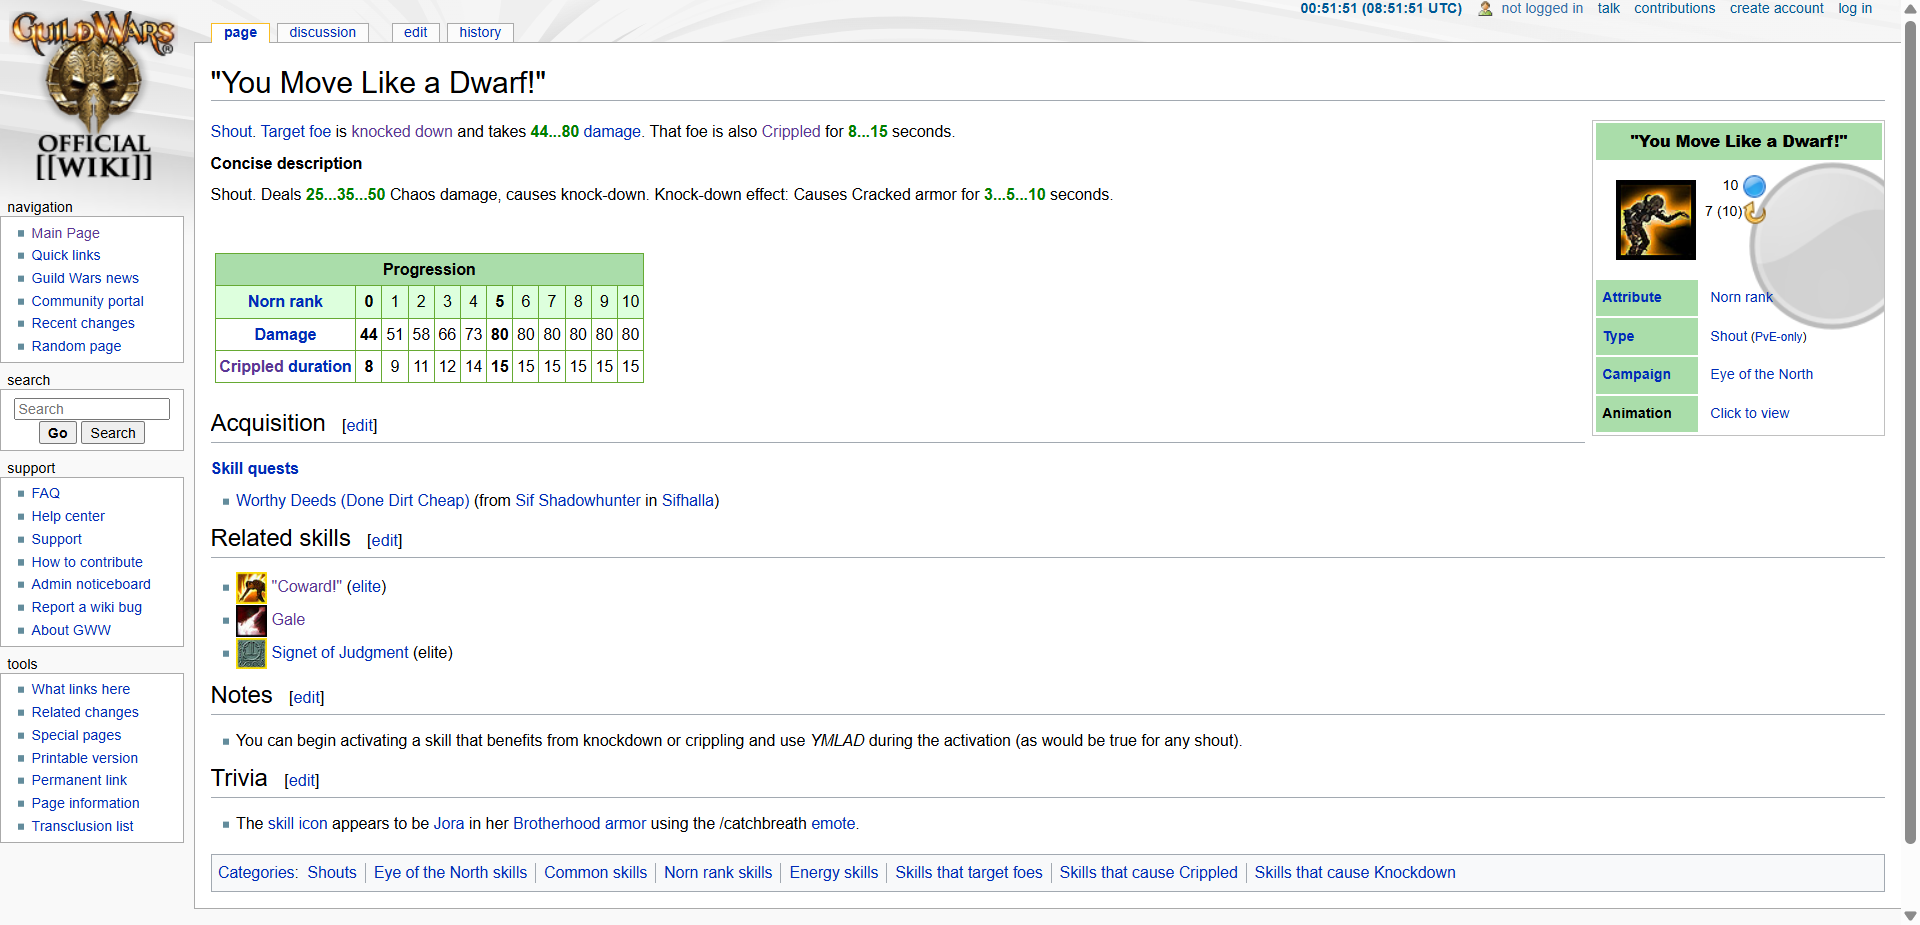Click the page vertical scrollbar

coord(1910,430)
